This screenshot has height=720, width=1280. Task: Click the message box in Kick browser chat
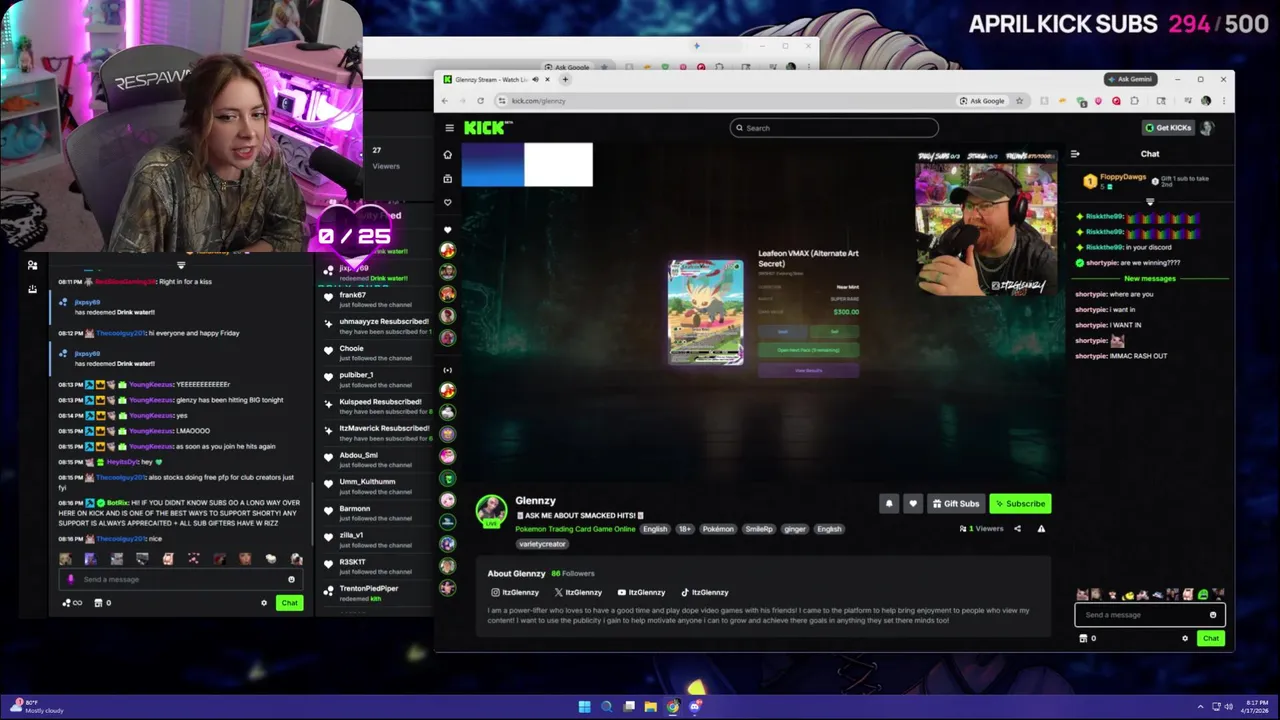point(1148,615)
